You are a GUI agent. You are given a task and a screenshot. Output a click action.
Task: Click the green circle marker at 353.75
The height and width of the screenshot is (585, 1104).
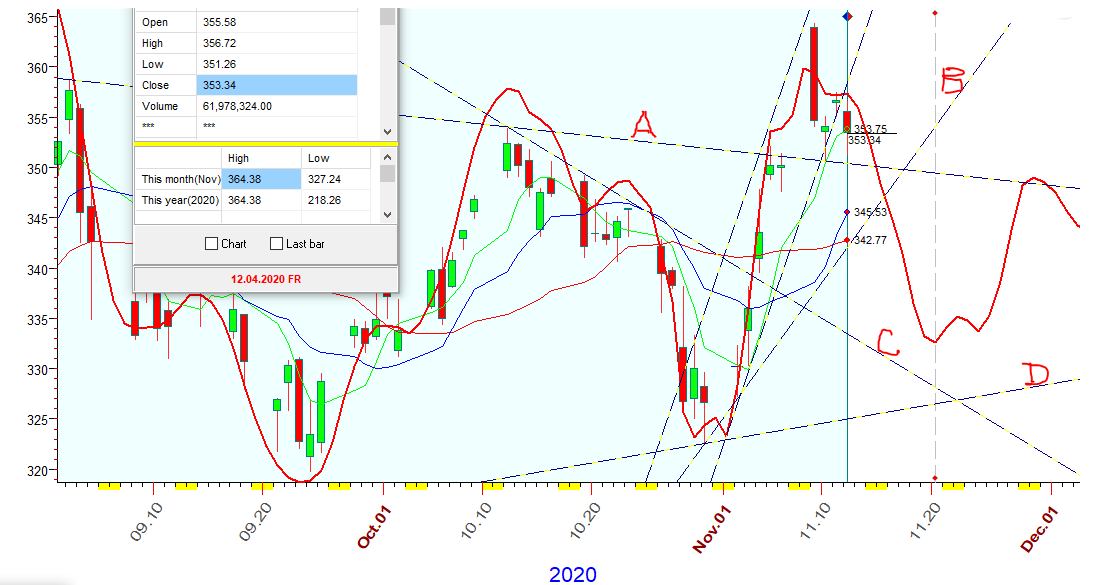[x=847, y=129]
